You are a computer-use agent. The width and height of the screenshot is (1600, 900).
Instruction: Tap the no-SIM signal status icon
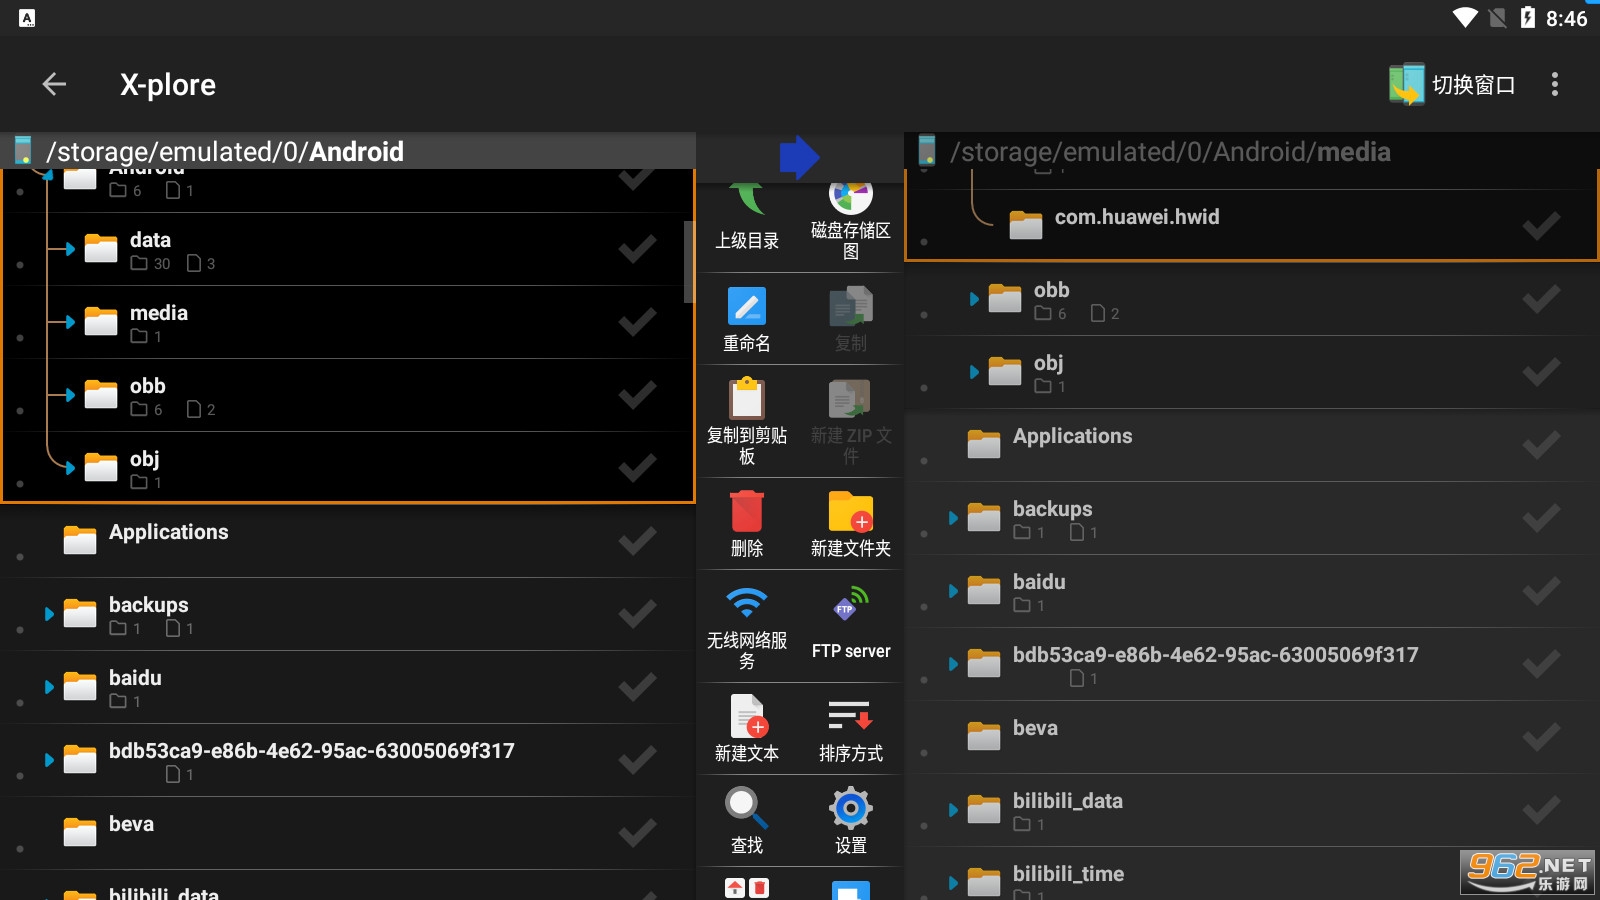(1497, 17)
